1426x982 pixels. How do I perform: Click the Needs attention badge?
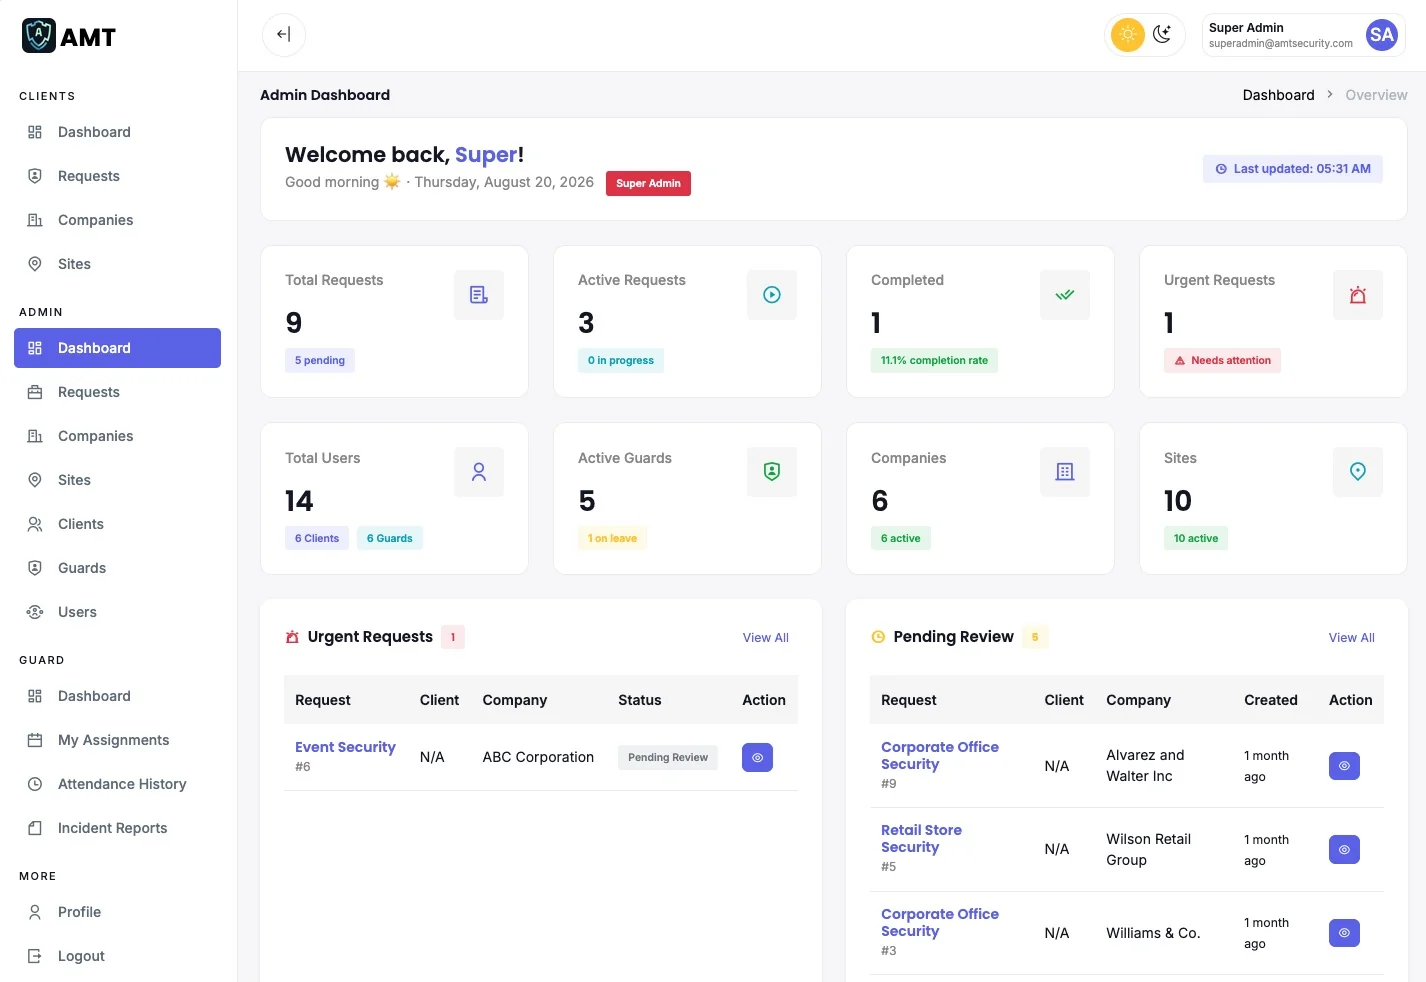click(x=1222, y=360)
